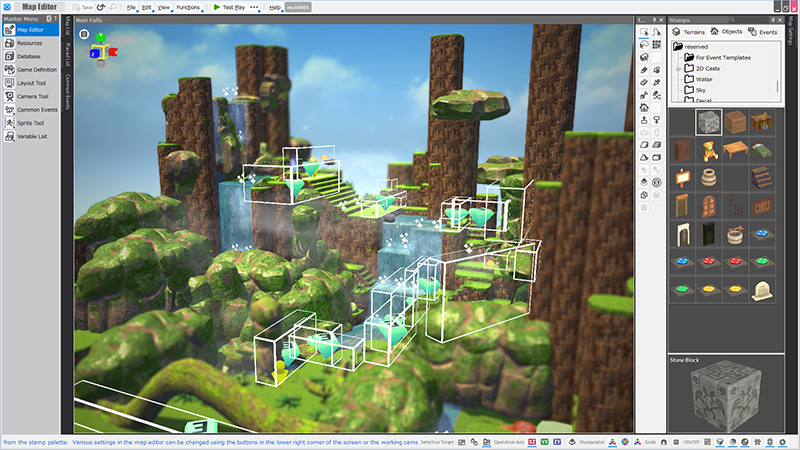Select the teddy bear stamp

point(709,150)
